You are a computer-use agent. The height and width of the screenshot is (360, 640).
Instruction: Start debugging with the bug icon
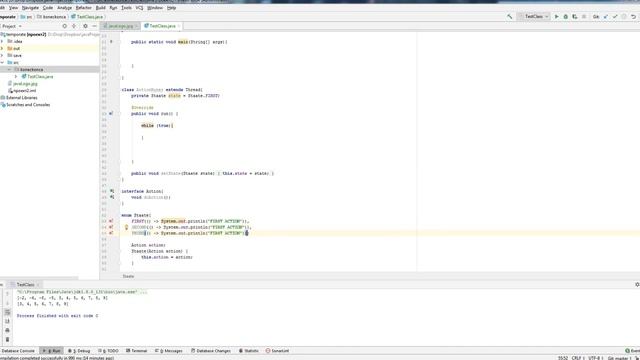[x=566, y=17]
